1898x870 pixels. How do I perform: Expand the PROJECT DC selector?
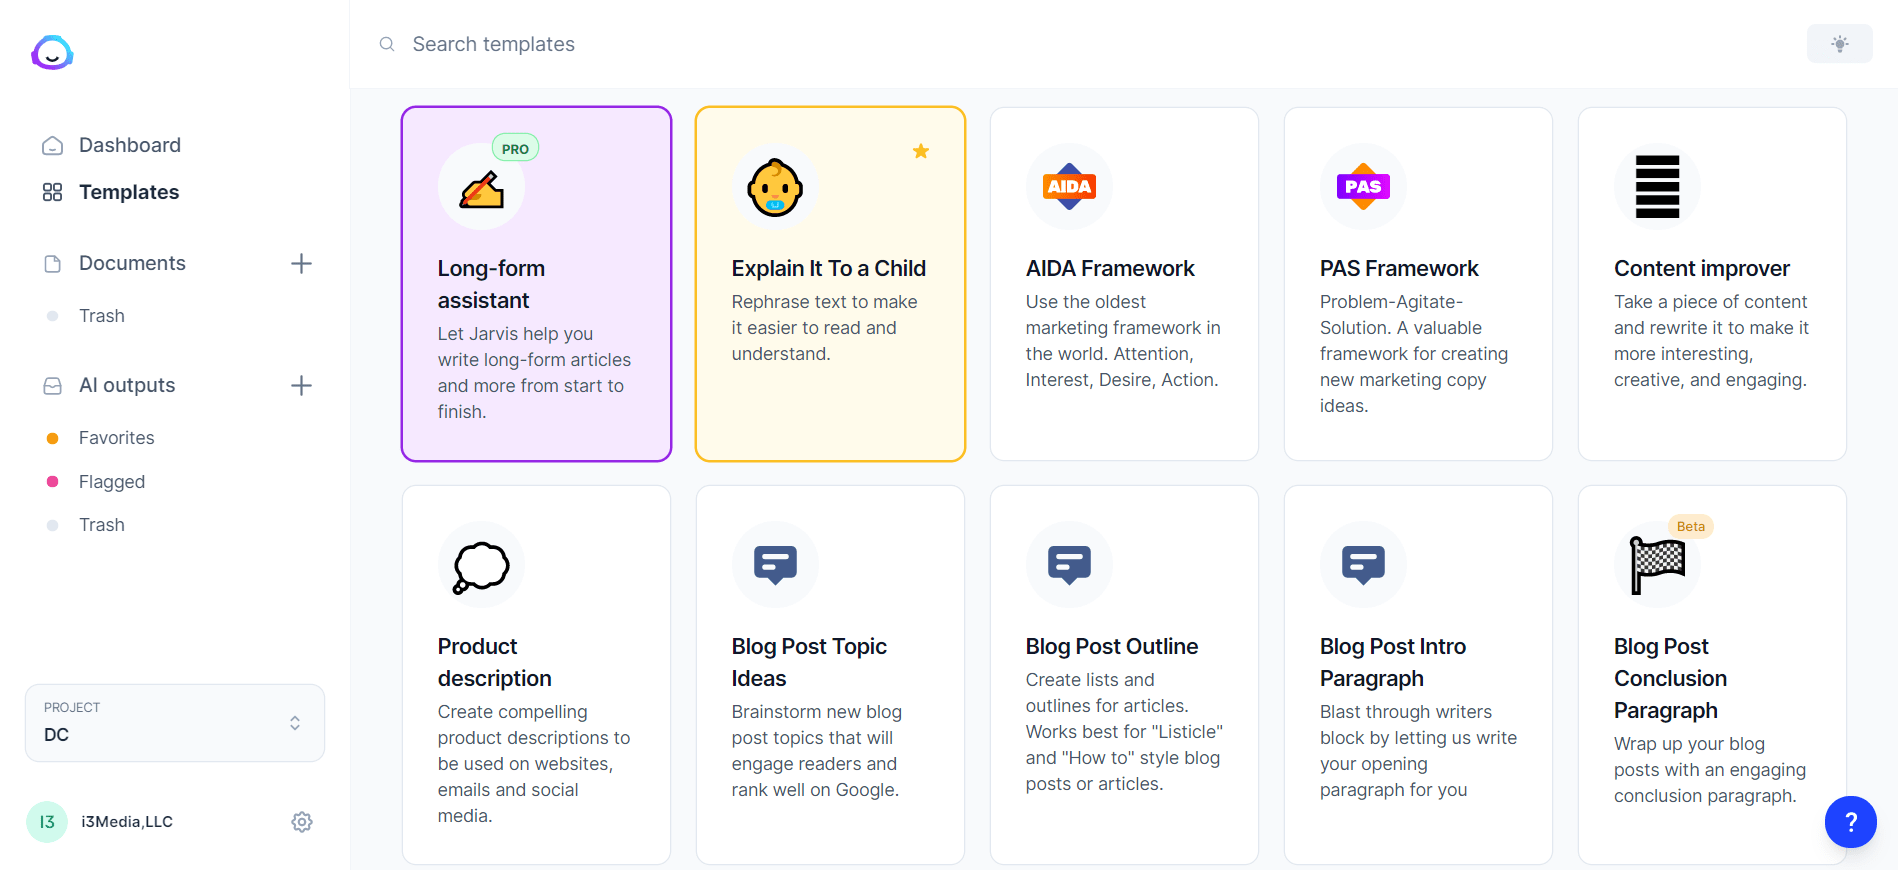pos(175,723)
